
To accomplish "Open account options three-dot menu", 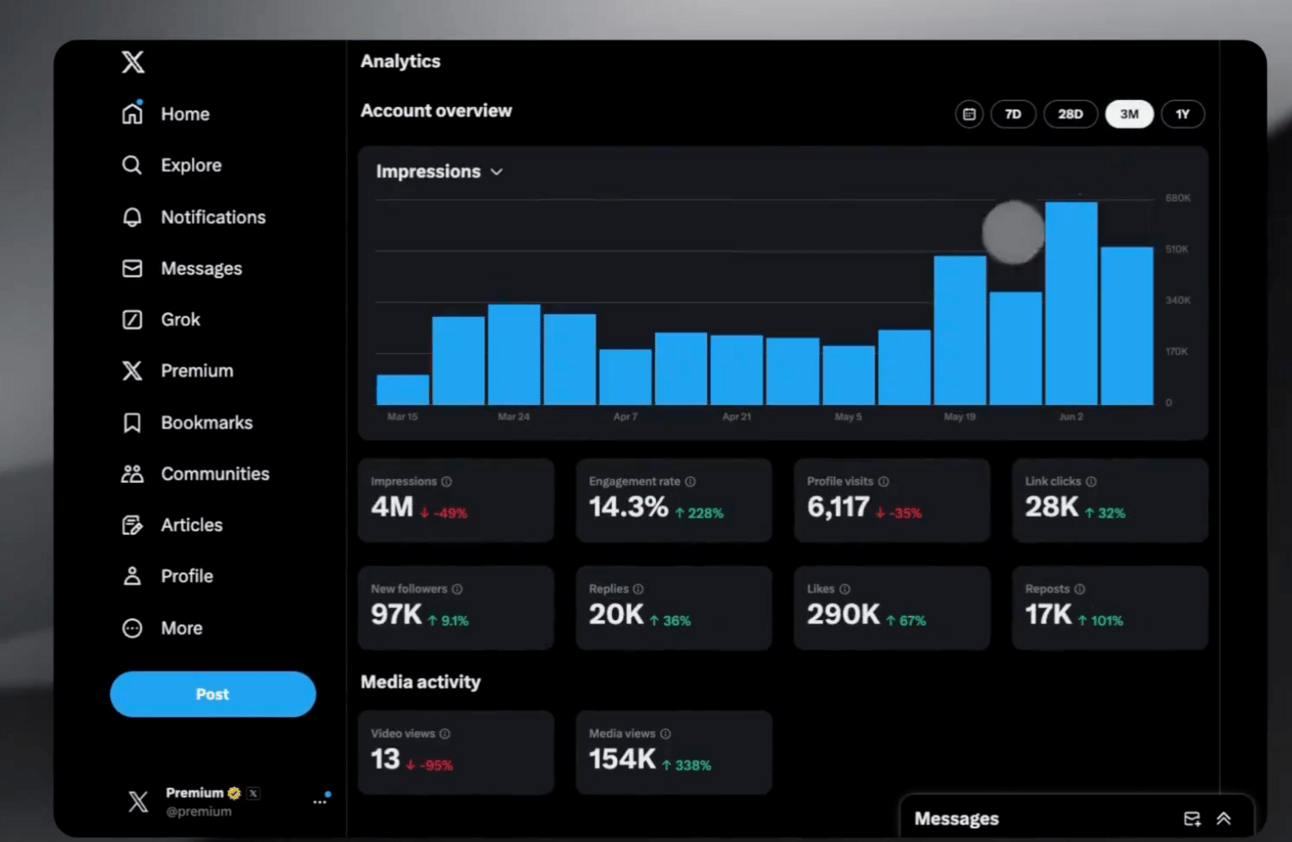I will click(320, 801).
